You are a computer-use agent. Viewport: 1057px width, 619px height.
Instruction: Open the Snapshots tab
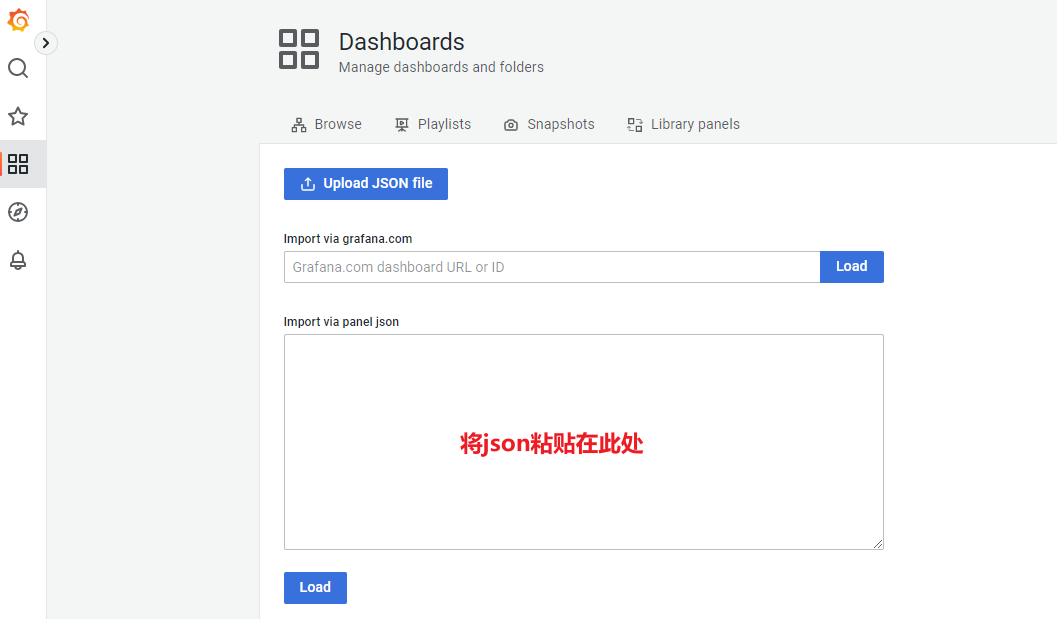[560, 125]
